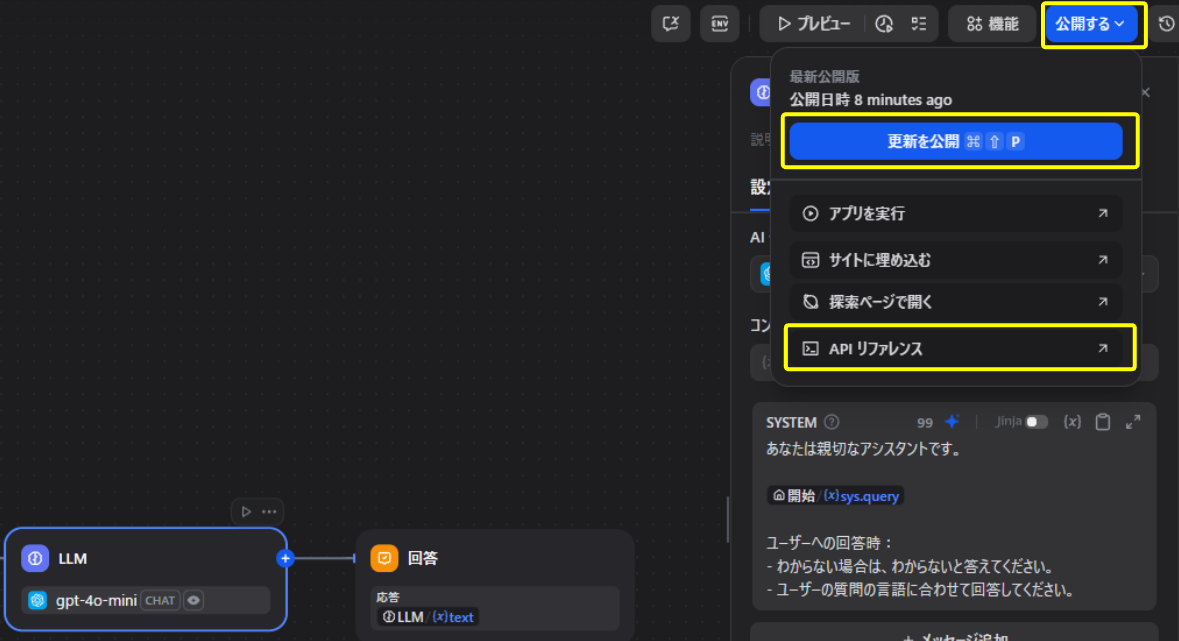Run the LLM node with play icon
Image resolution: width=1179 pixels, height=641 pixels.
pos(246,512)
